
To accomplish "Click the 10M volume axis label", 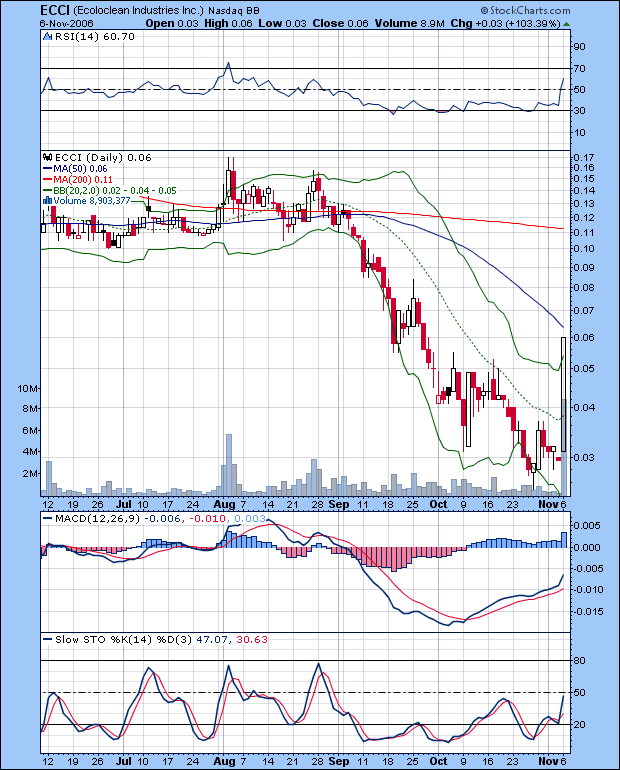I will pyautogui.click(x=27, y=388).
